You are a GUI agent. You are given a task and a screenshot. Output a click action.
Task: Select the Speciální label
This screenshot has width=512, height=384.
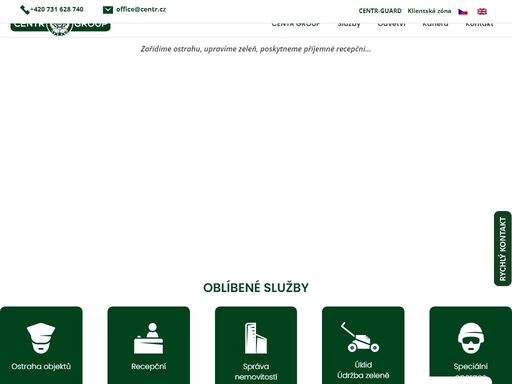click(470, 366)
